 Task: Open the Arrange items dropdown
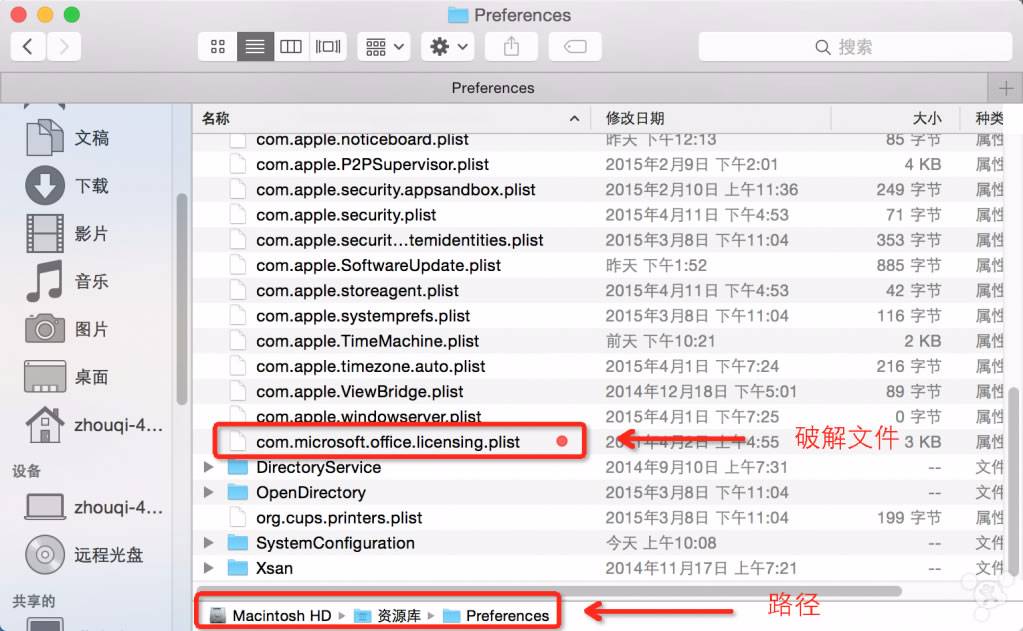pos(385,47)
